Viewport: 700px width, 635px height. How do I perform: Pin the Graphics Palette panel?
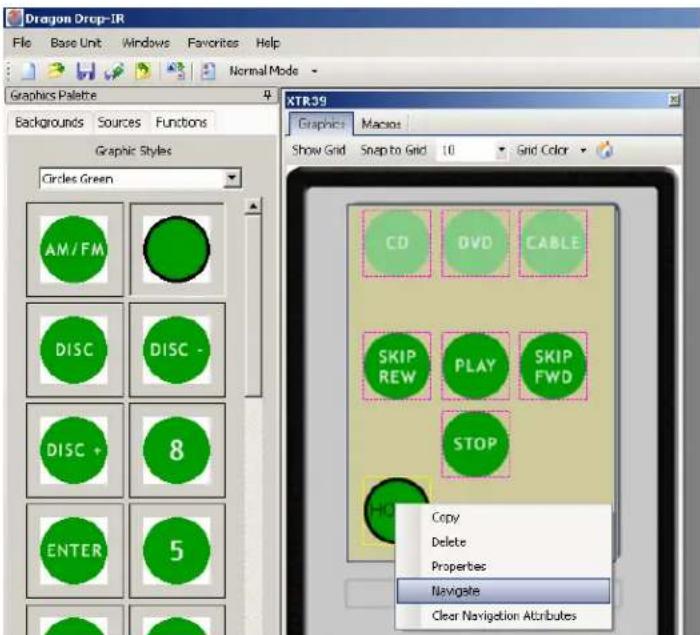(267, 95)
